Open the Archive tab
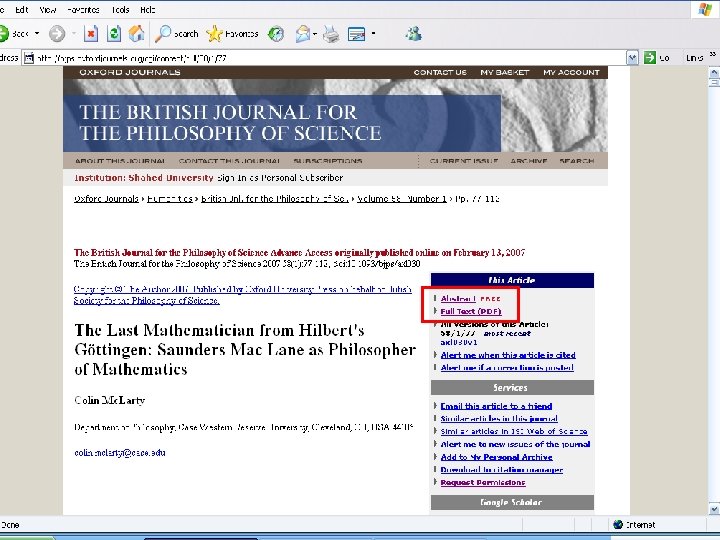 529,161
